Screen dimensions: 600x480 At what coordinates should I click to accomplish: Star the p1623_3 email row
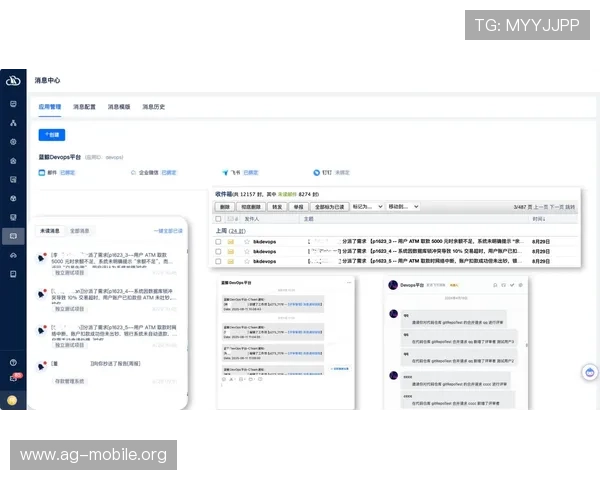pyautogui.click(x=247, y=242)
